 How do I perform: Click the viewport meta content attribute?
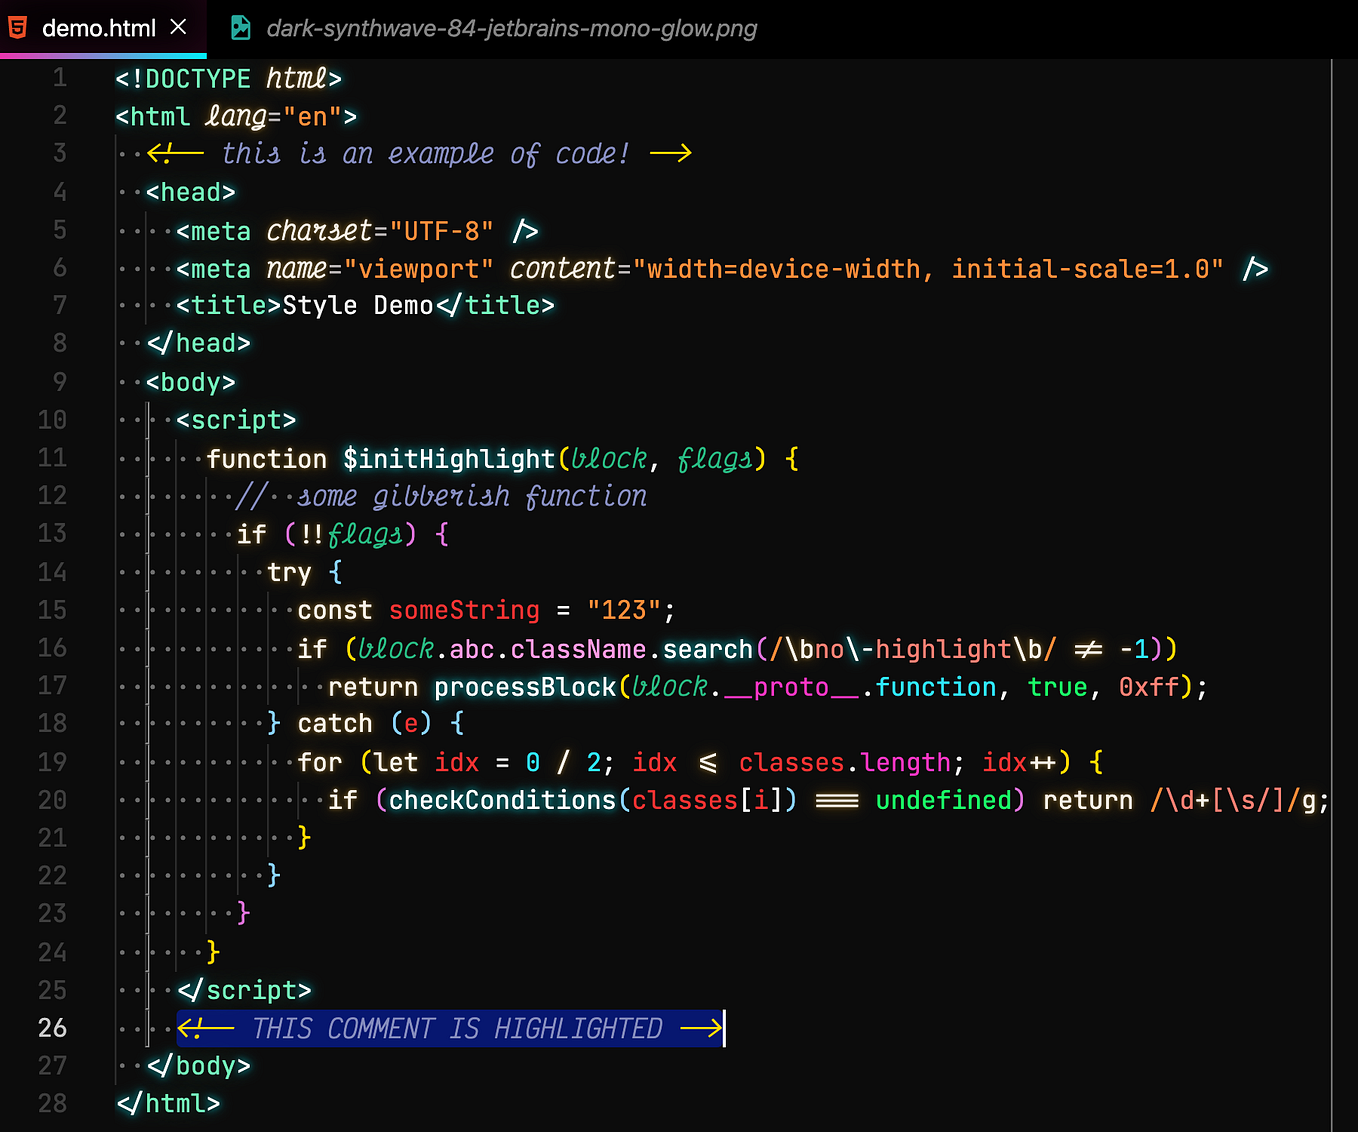(x=562, y=268)
